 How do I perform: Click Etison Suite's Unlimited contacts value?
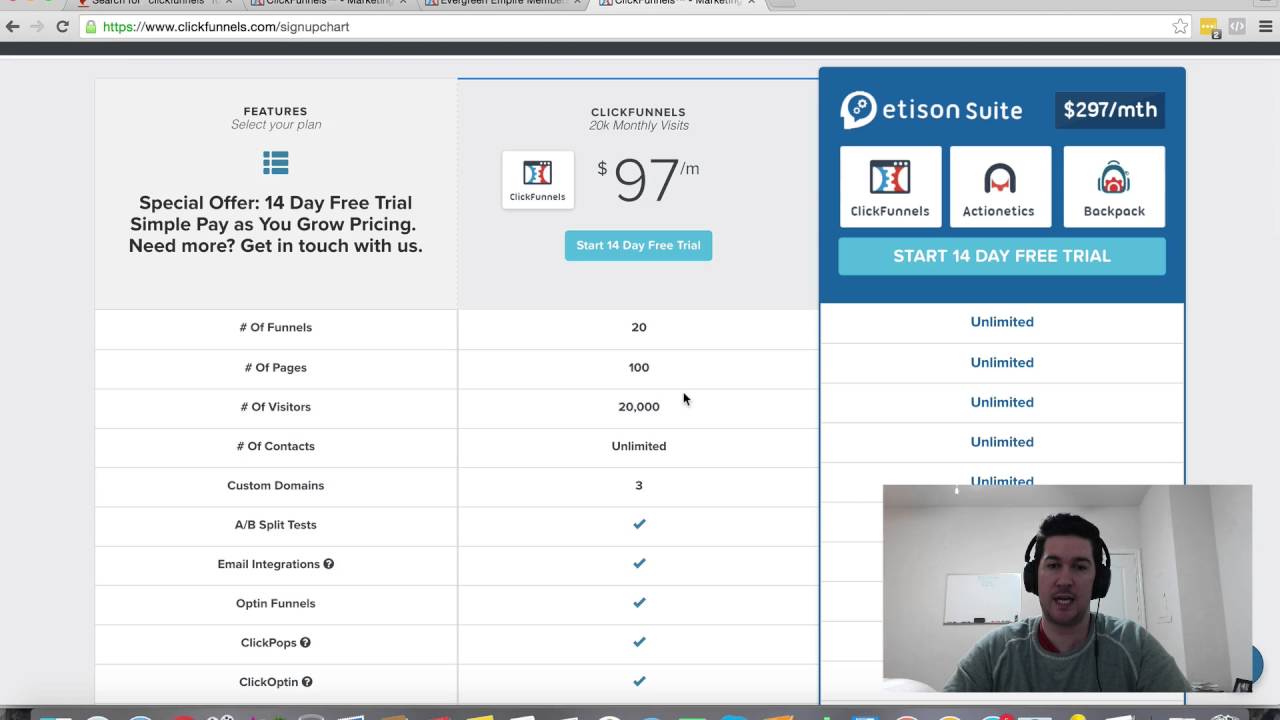pyautogui.click(x=1002, y=442)
